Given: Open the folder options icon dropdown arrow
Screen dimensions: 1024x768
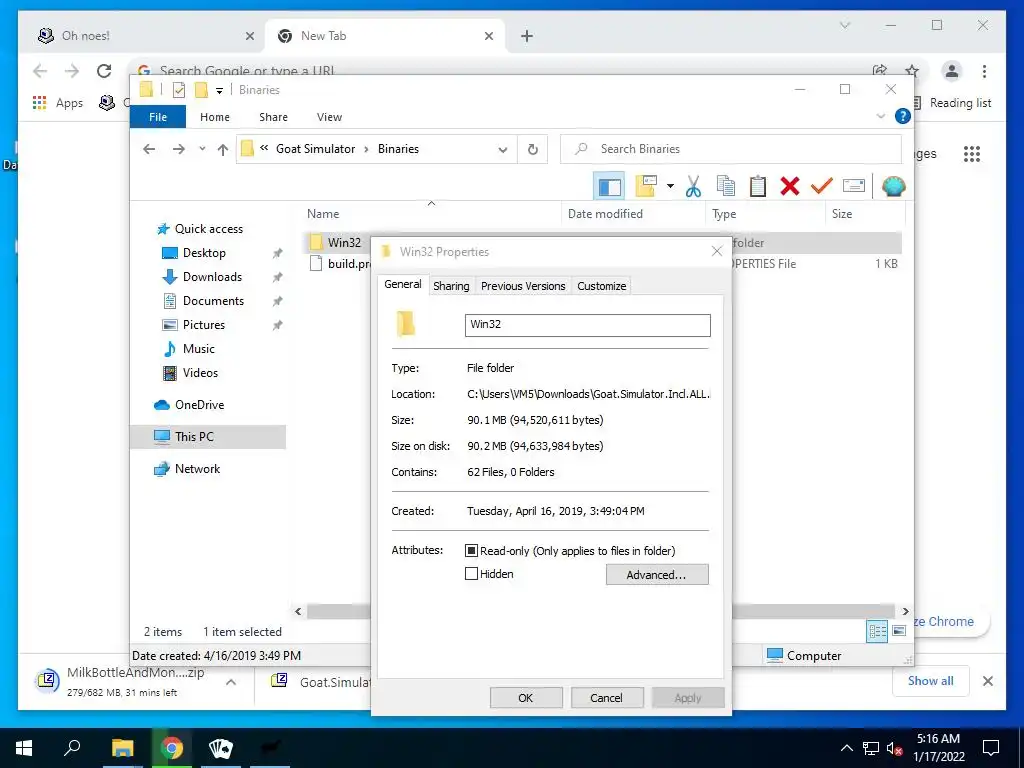Looking at the screenshot, I should (670, 186).
